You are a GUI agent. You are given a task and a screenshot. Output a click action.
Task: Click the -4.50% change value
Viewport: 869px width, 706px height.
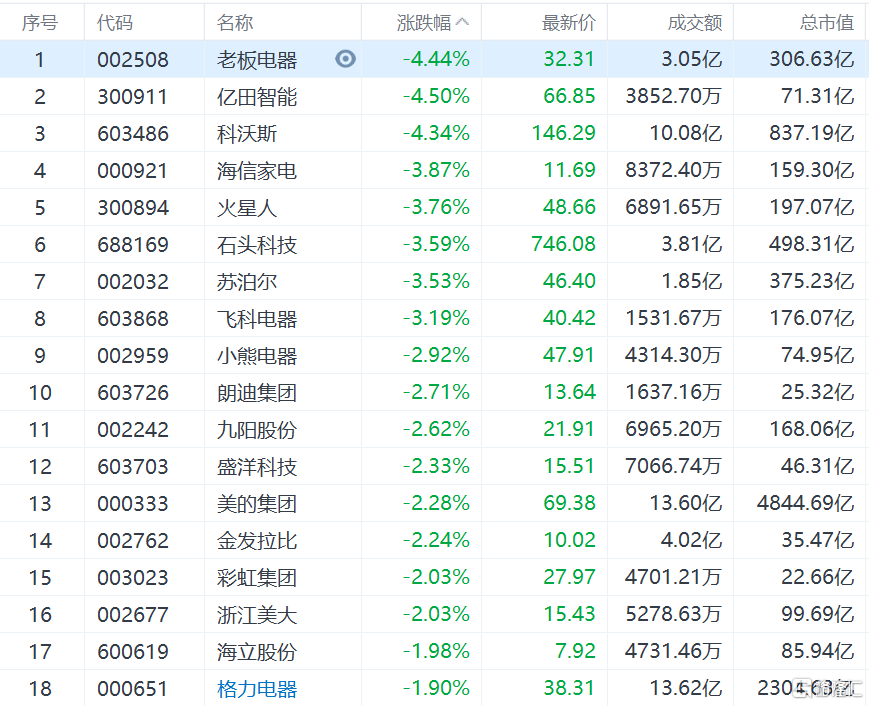pyautogui.click(x=436, y=96)
